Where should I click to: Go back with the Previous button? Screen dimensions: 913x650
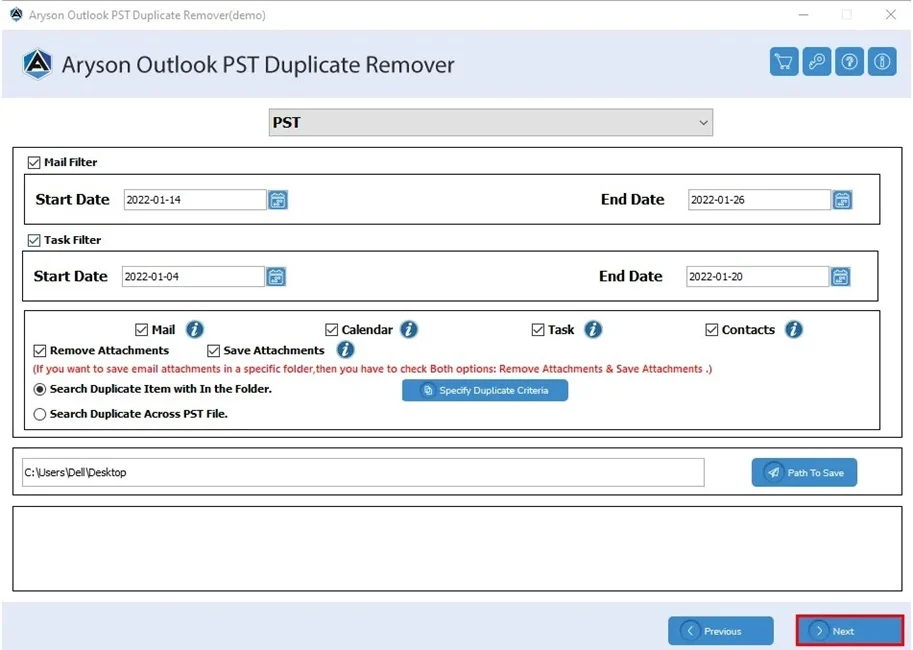(720, 631)
